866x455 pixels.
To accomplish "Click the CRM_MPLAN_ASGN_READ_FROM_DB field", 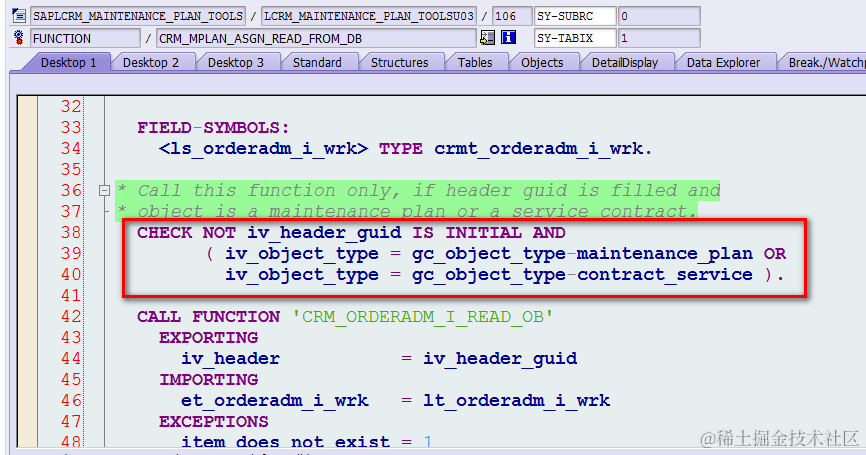I will [x=316, y=38].
